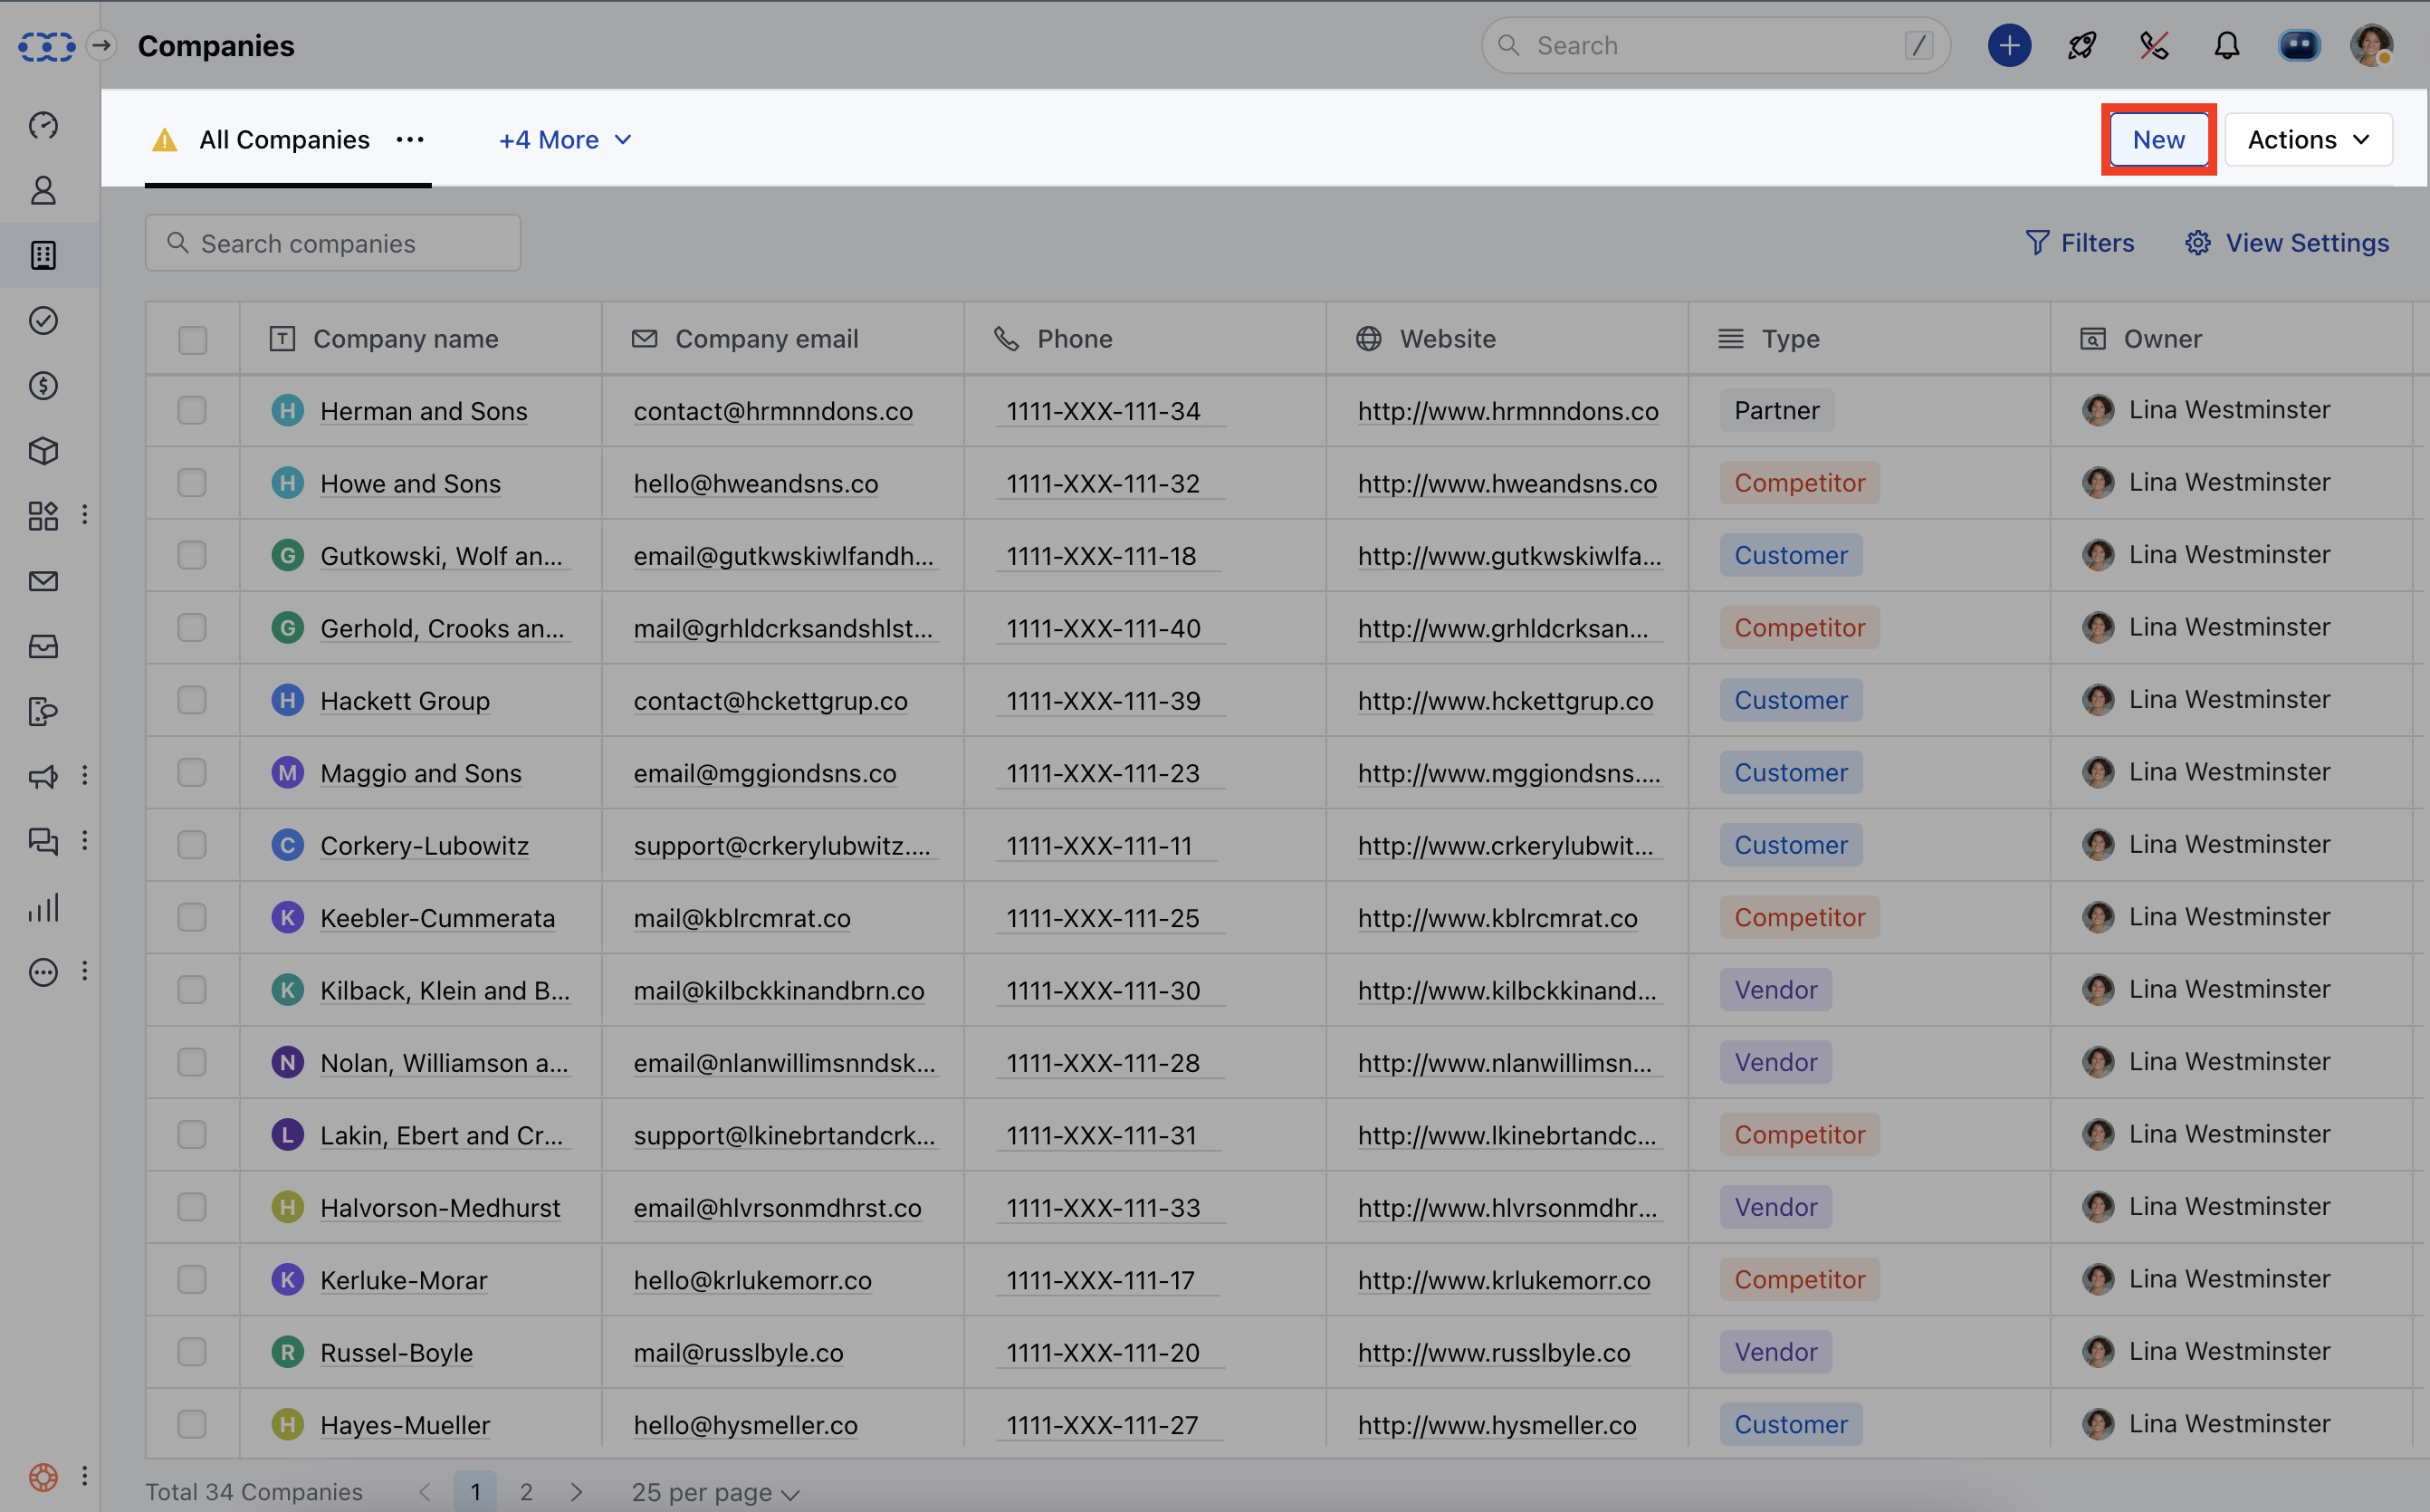Screen dimensions: 2430x1512
Task: Open notifications bell icon
Action: (x=2227, y=45)
